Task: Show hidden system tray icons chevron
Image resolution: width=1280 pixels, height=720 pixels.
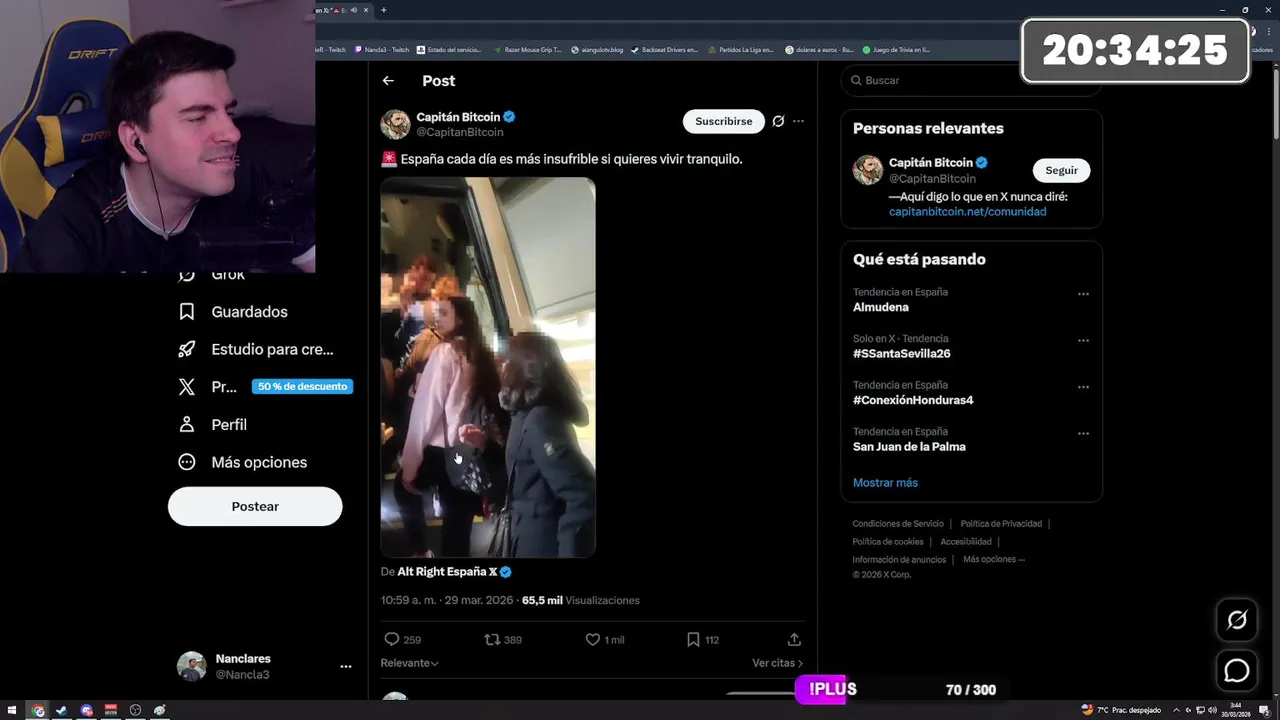Action: (1175, 710)
